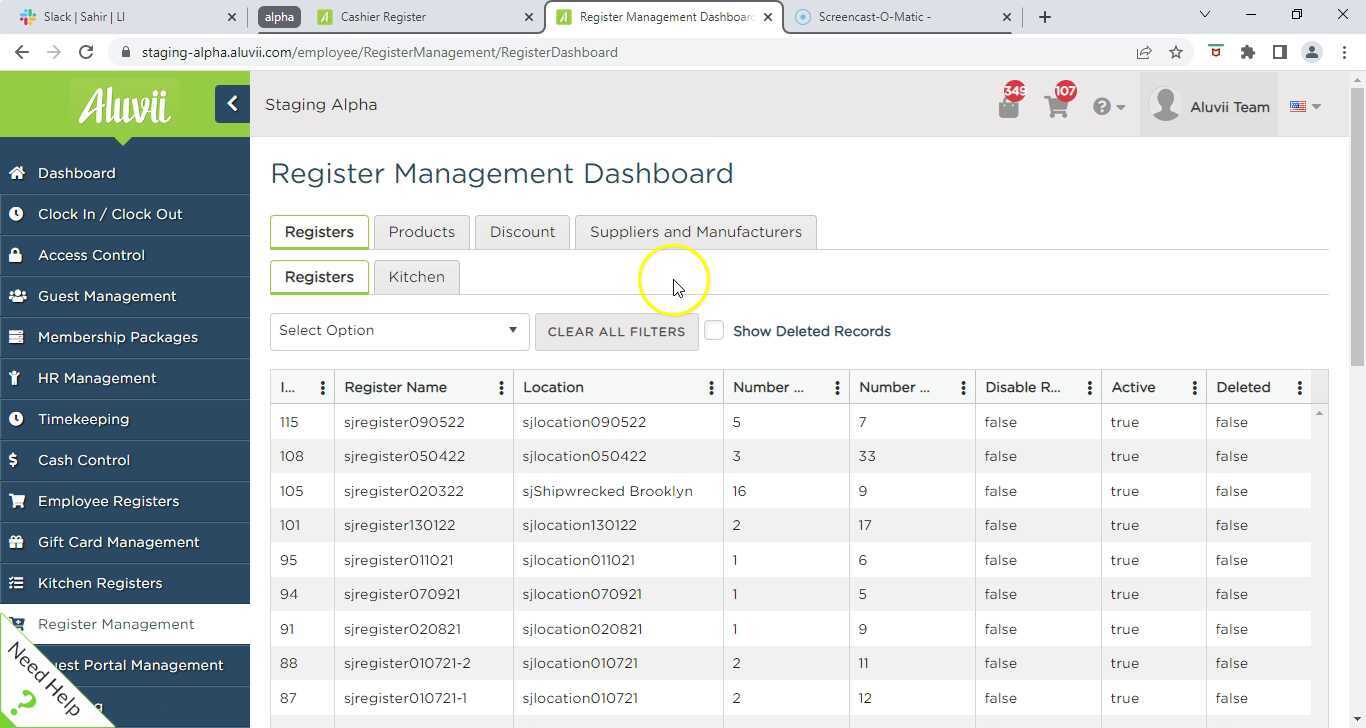Enable Show Deleted Records checkbox
This screenshot has height=728, width=1366.
[714, 331]
